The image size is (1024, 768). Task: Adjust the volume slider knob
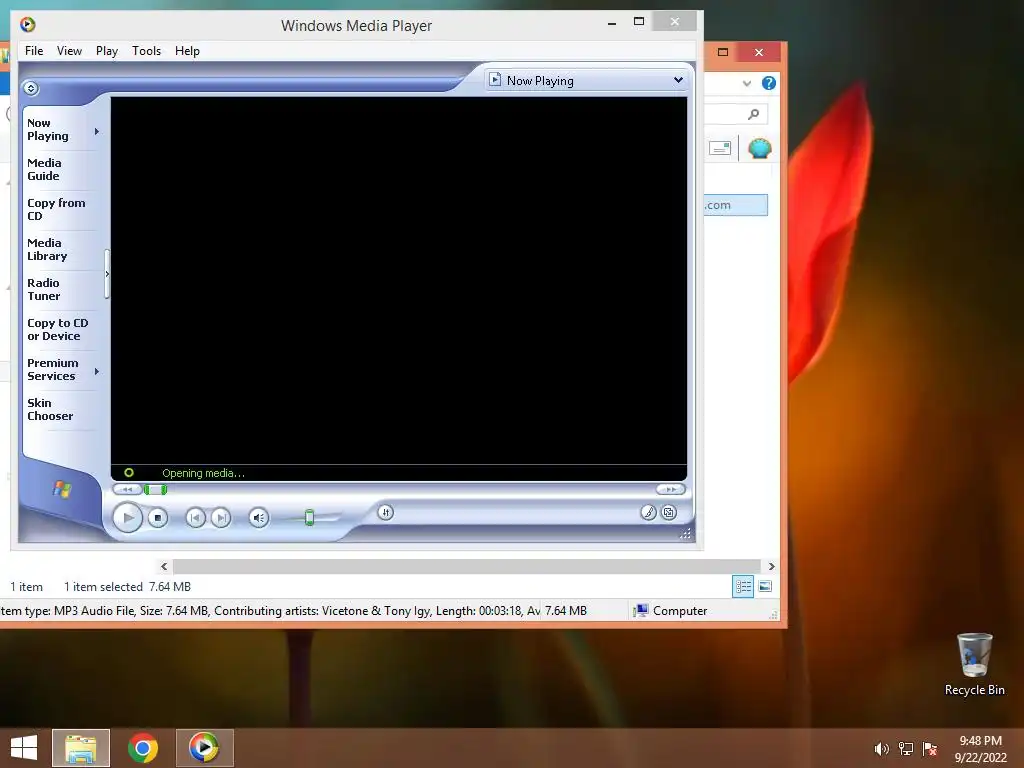coord(310,518)
